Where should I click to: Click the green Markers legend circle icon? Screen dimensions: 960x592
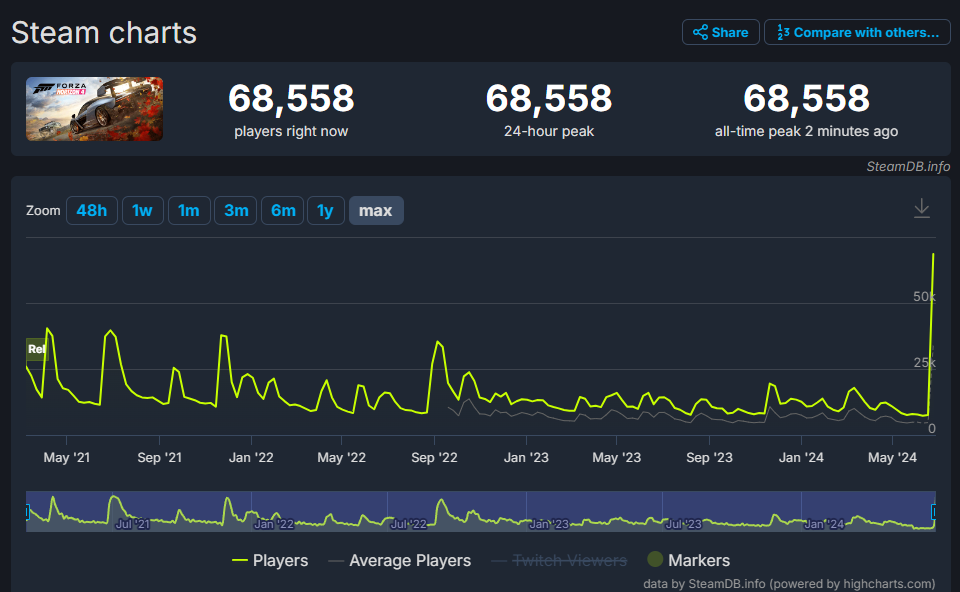[655, 560]
